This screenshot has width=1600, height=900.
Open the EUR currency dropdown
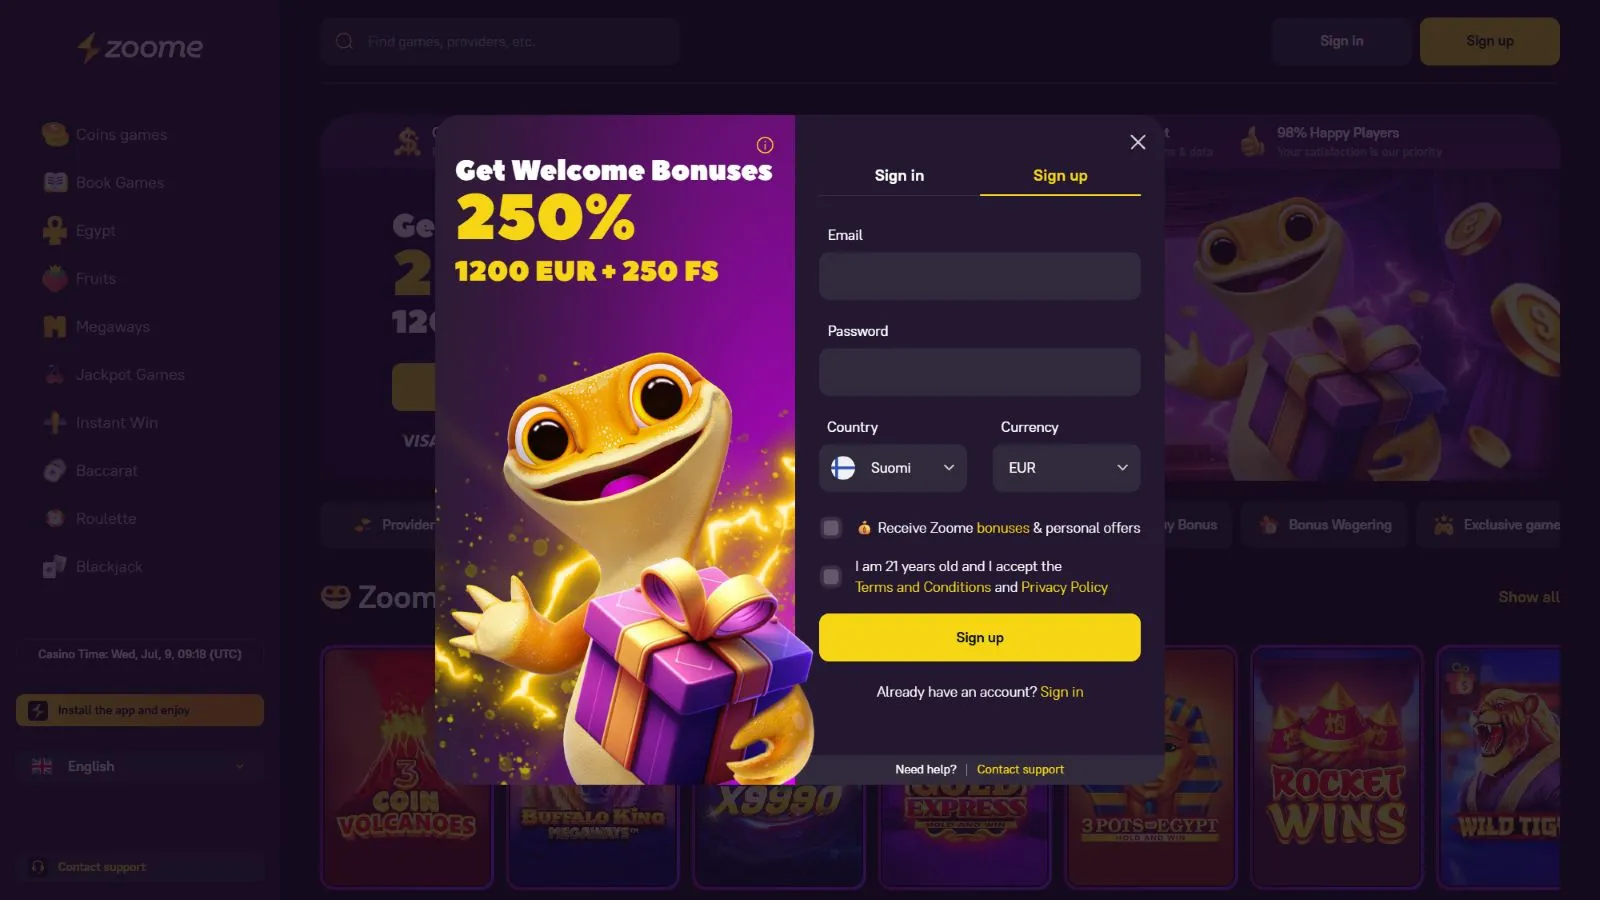1067,467
